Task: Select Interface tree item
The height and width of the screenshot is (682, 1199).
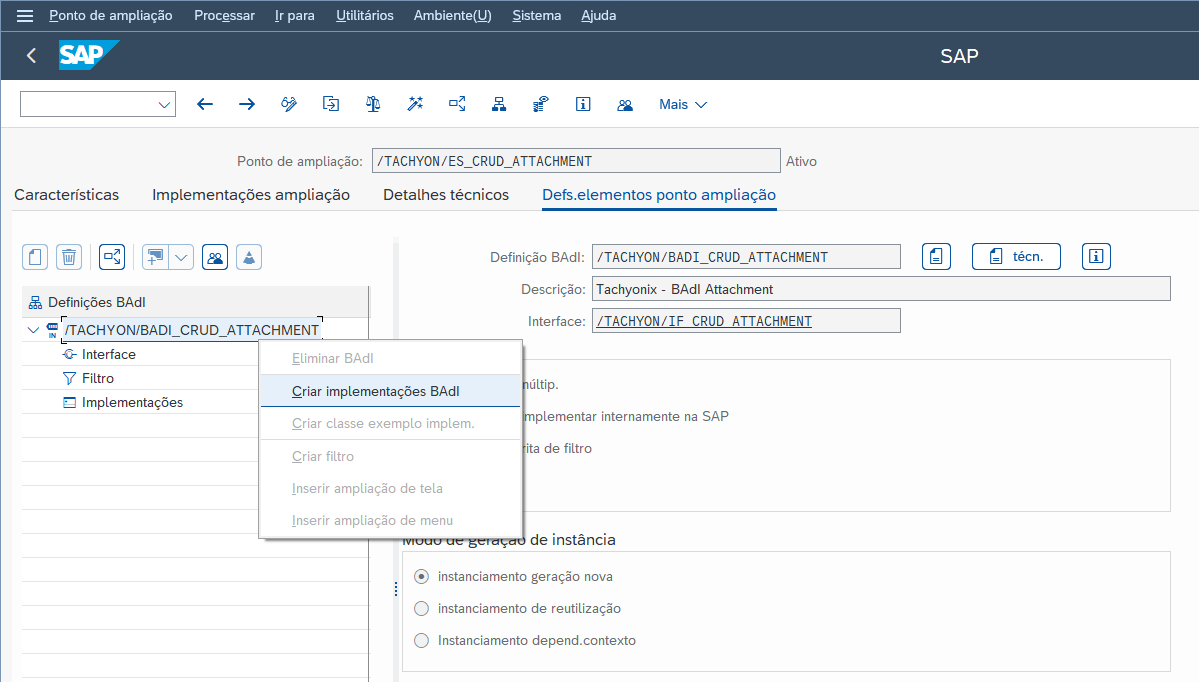Action: (109, 355)
